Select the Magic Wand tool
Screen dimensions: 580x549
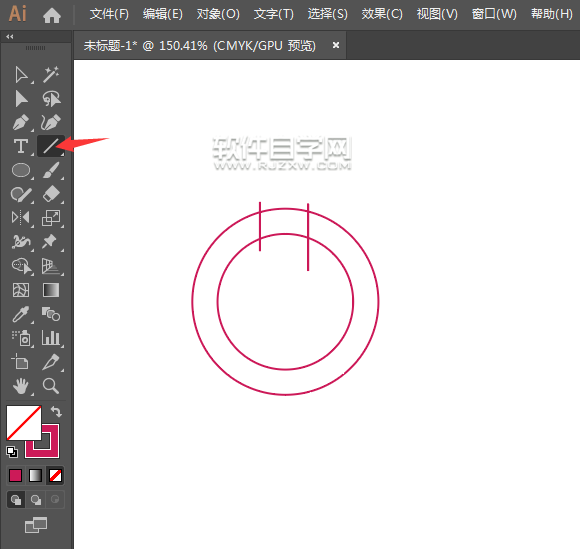tap(51, 75)
